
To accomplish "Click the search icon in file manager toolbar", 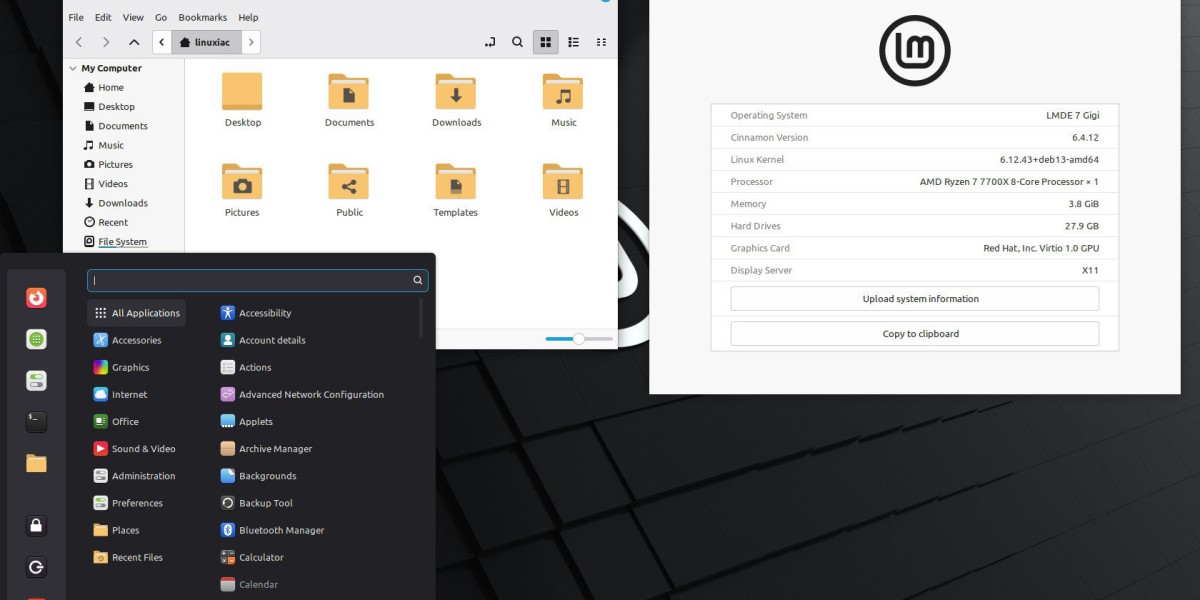I will [517, 42].
